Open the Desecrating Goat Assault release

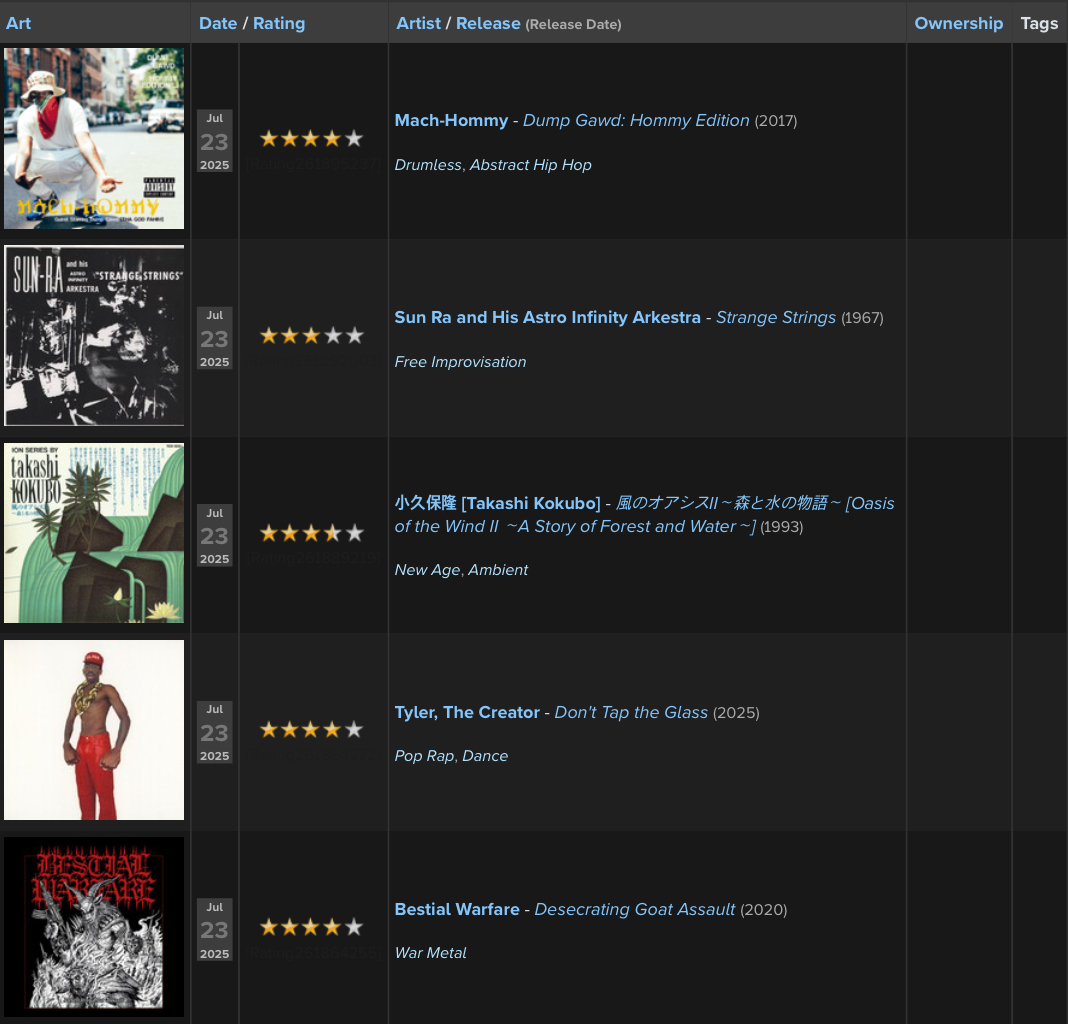coord(634,910)
